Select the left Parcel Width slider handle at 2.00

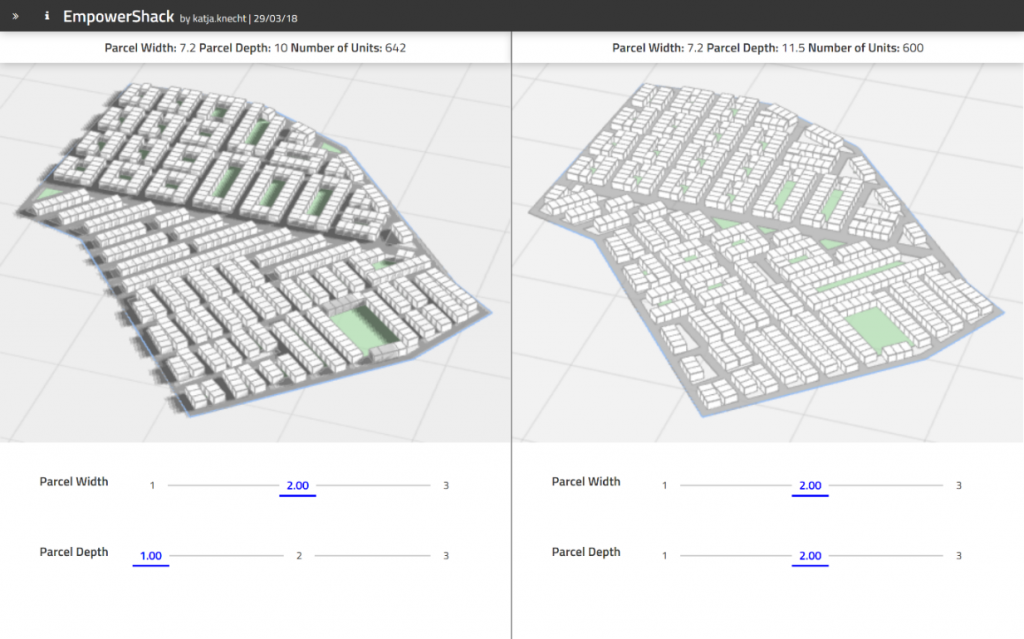click(x=297, y=485)
